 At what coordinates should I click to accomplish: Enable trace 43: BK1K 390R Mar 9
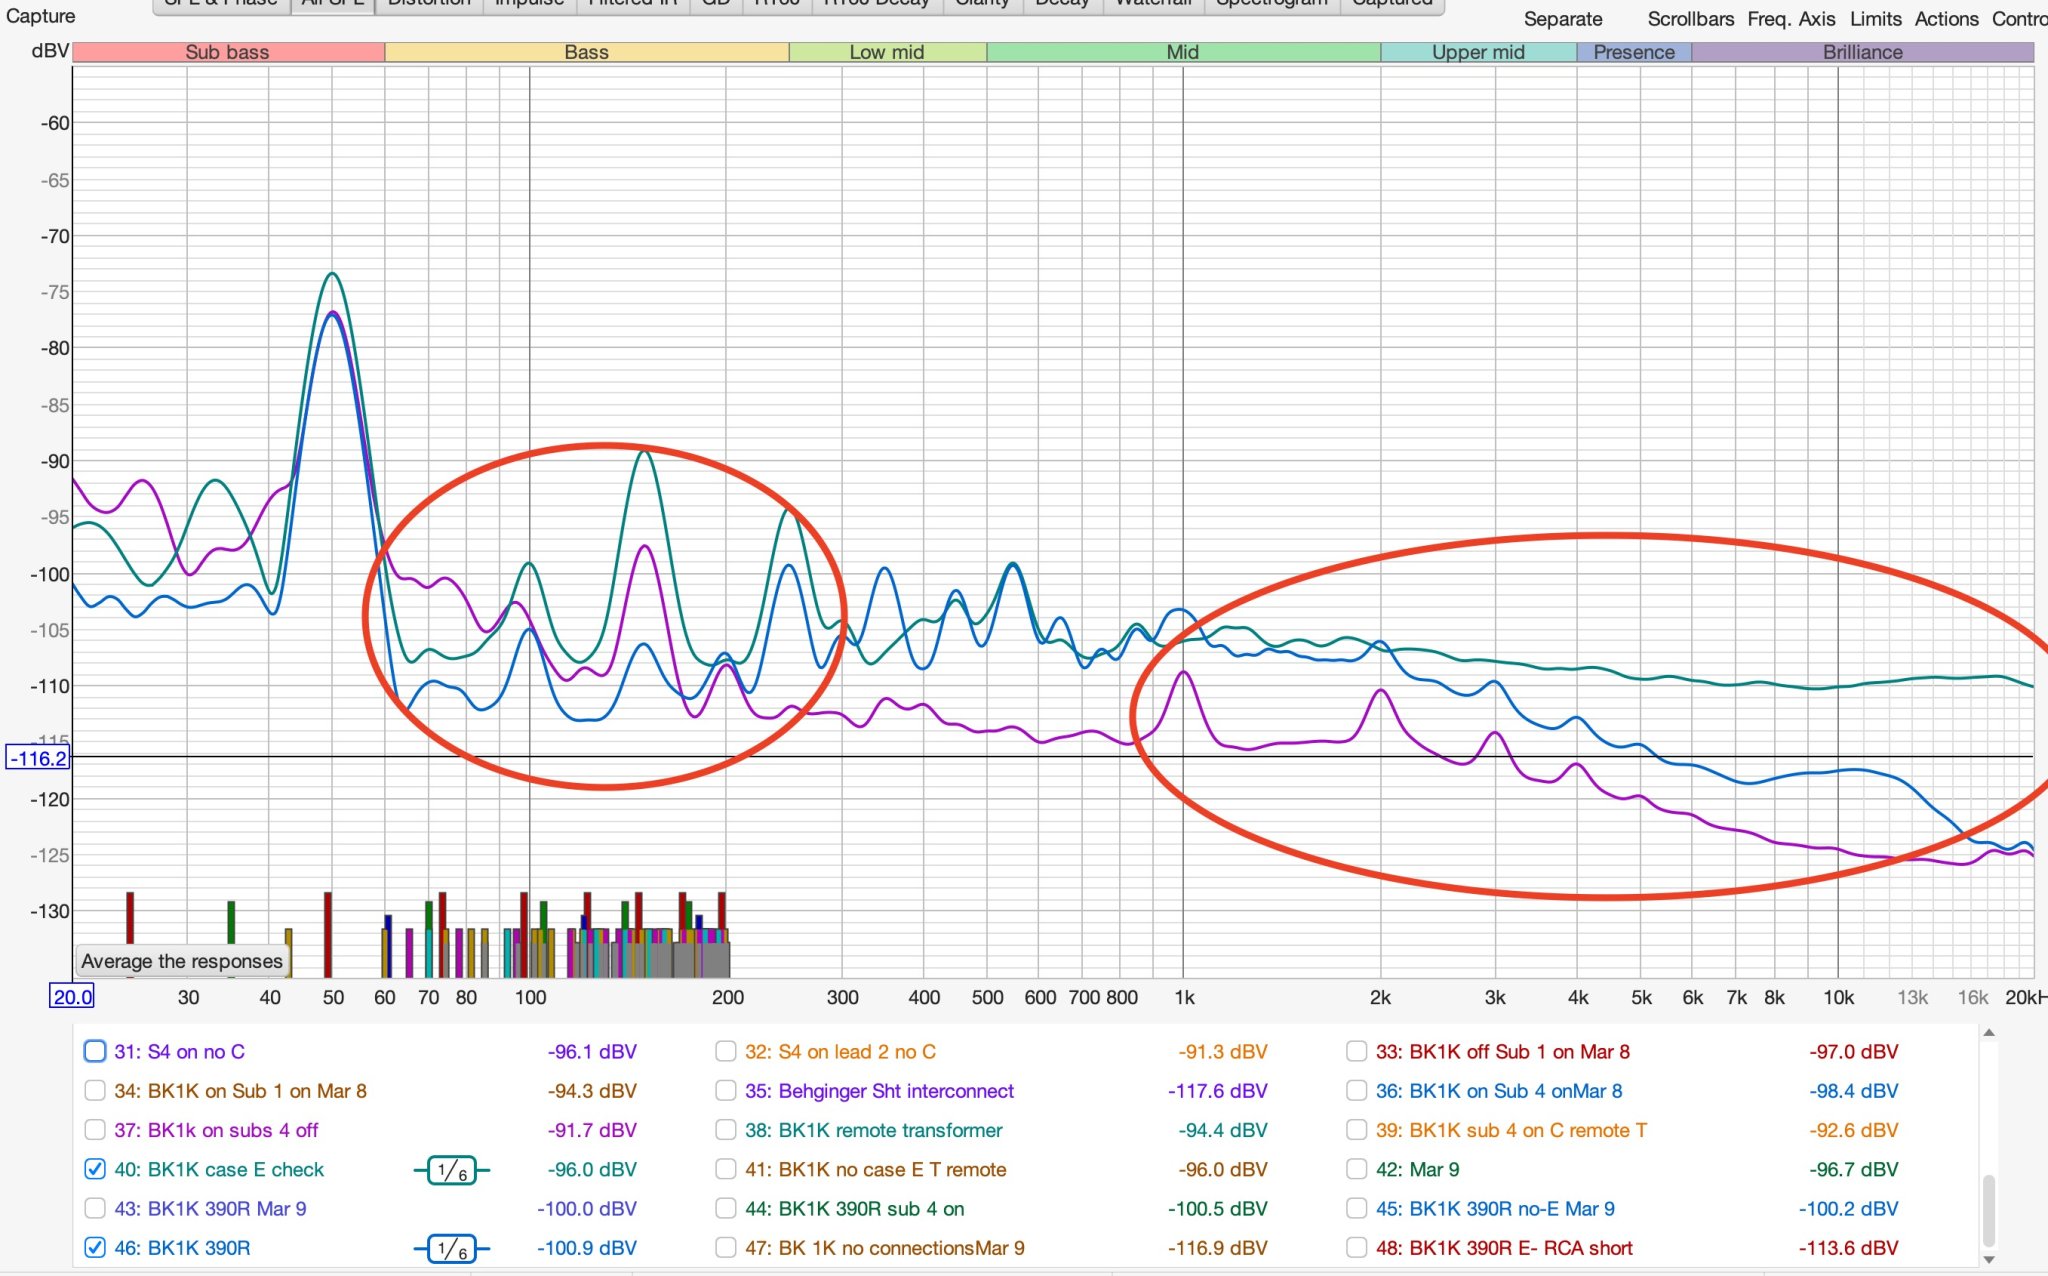[x=95, y=1208]
